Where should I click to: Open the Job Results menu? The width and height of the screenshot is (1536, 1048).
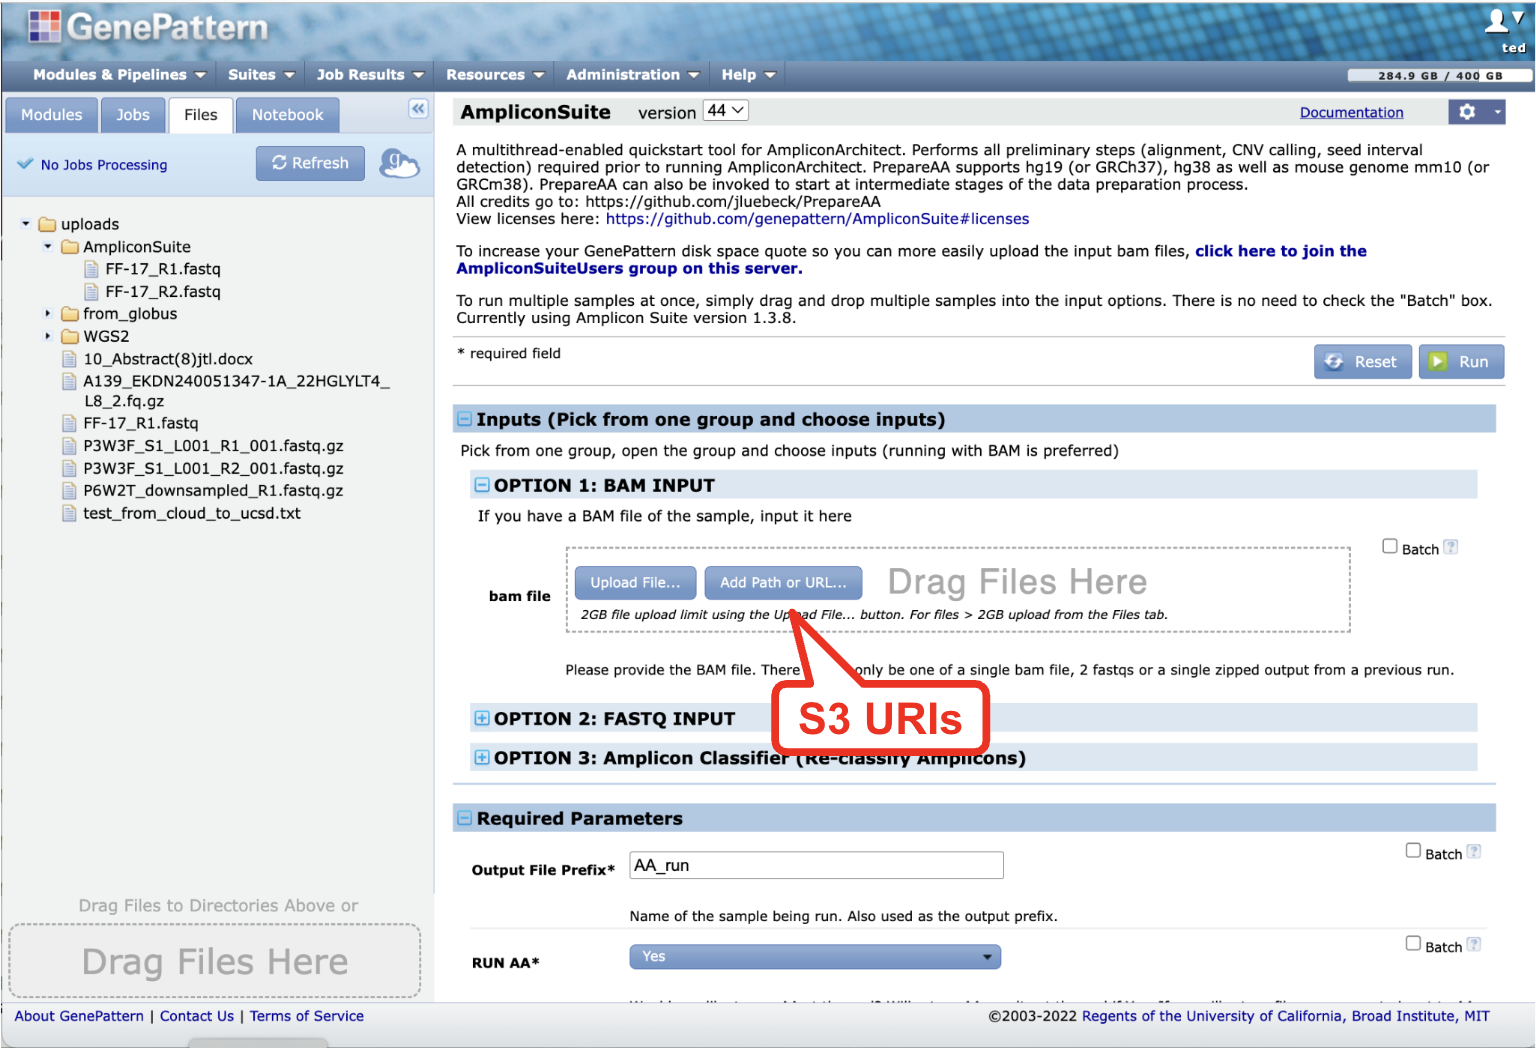[370, 75]
